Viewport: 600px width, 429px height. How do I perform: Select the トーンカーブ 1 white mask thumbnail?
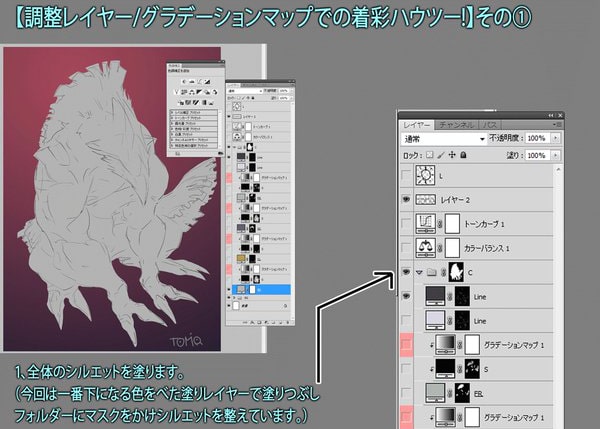pyautogui.click(x=452, y=223)
